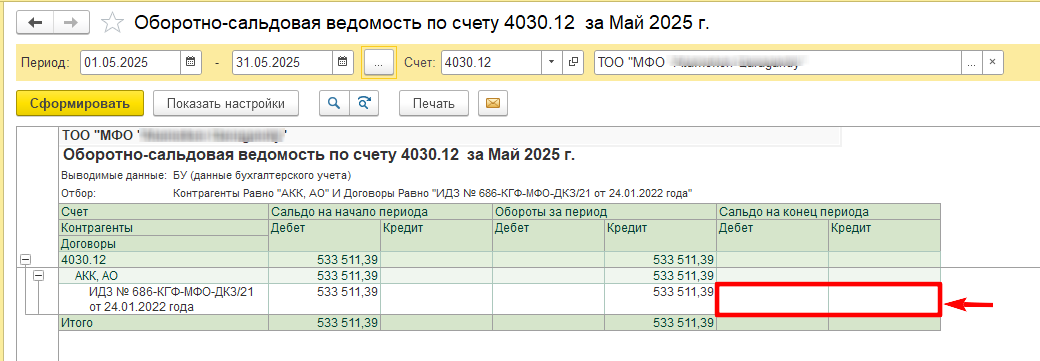Open calendar for start date 01.05.2025
1040x361 pixels.
coord(190,63)
